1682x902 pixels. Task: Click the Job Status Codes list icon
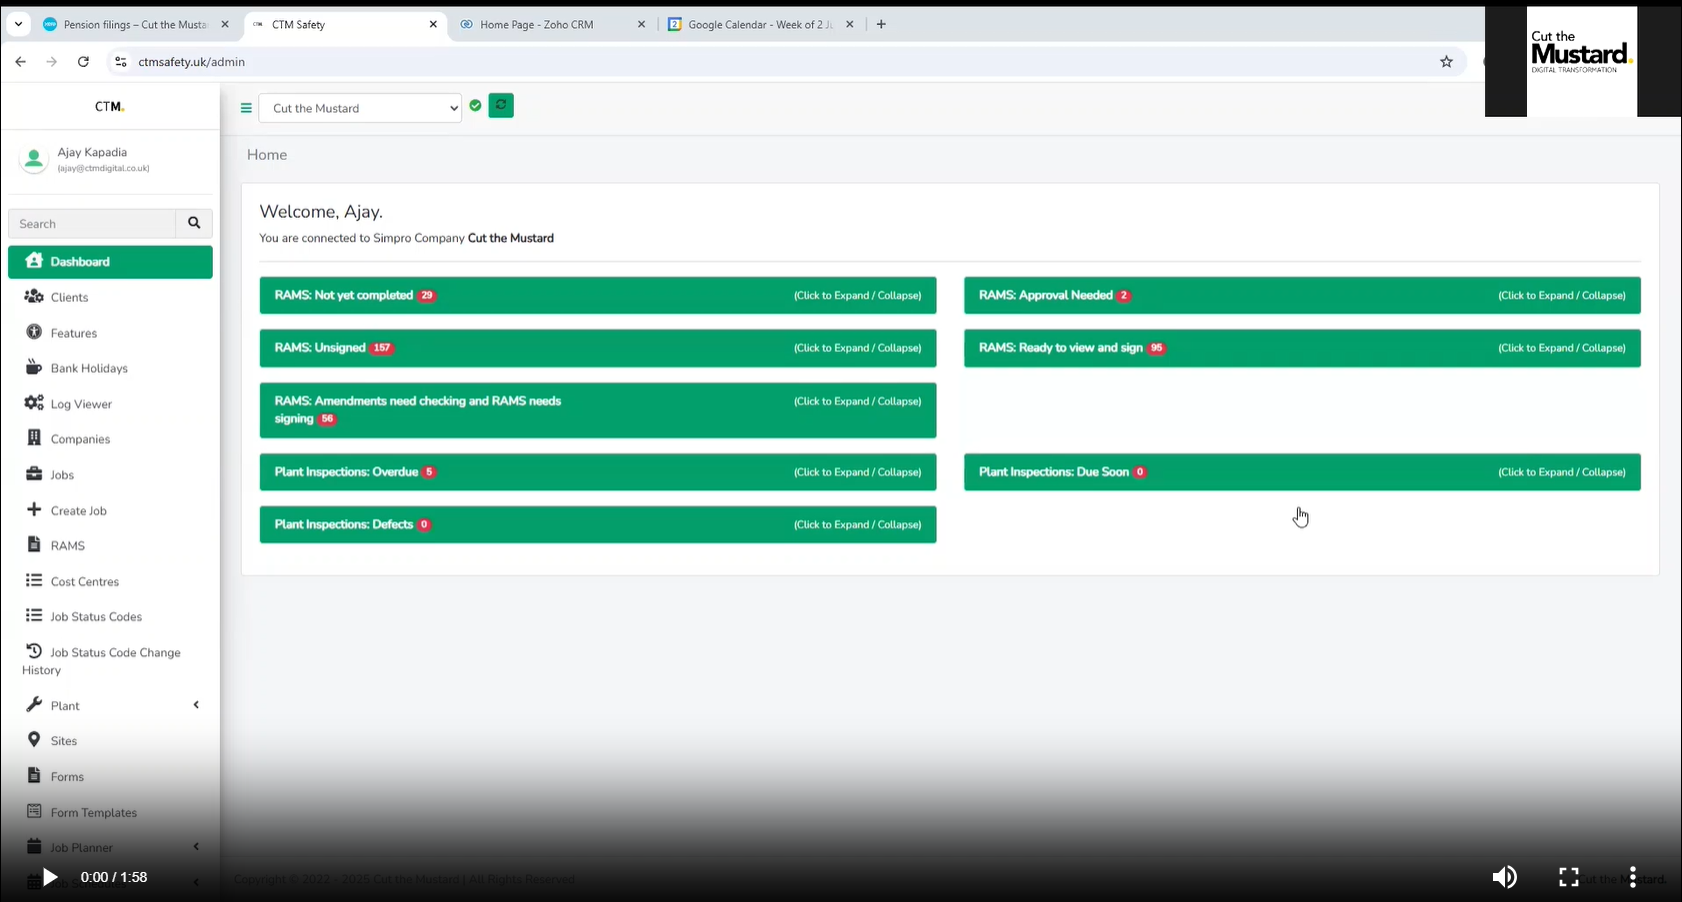(x=34, y=615)
